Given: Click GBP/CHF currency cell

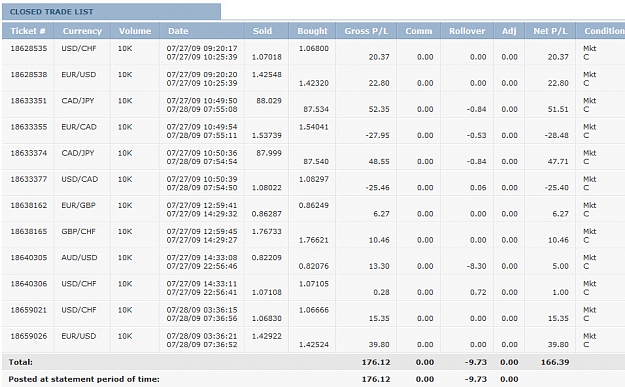Looking at the screenshot, I should 79,231.
